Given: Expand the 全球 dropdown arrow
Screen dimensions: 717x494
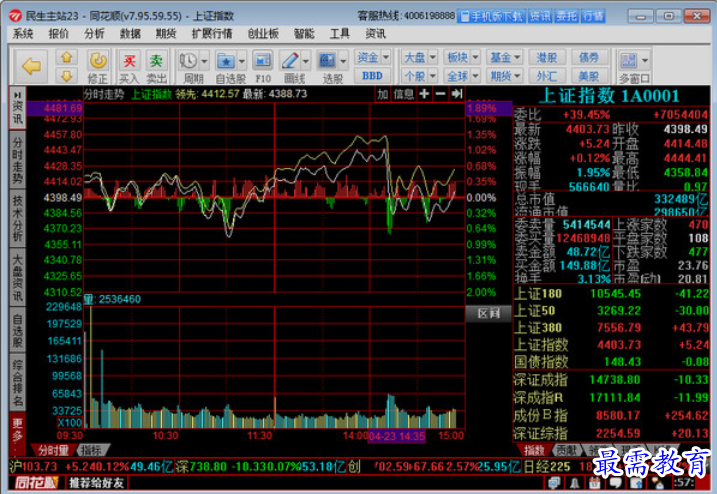Looking at the screenshot, I should click(475, 75).
